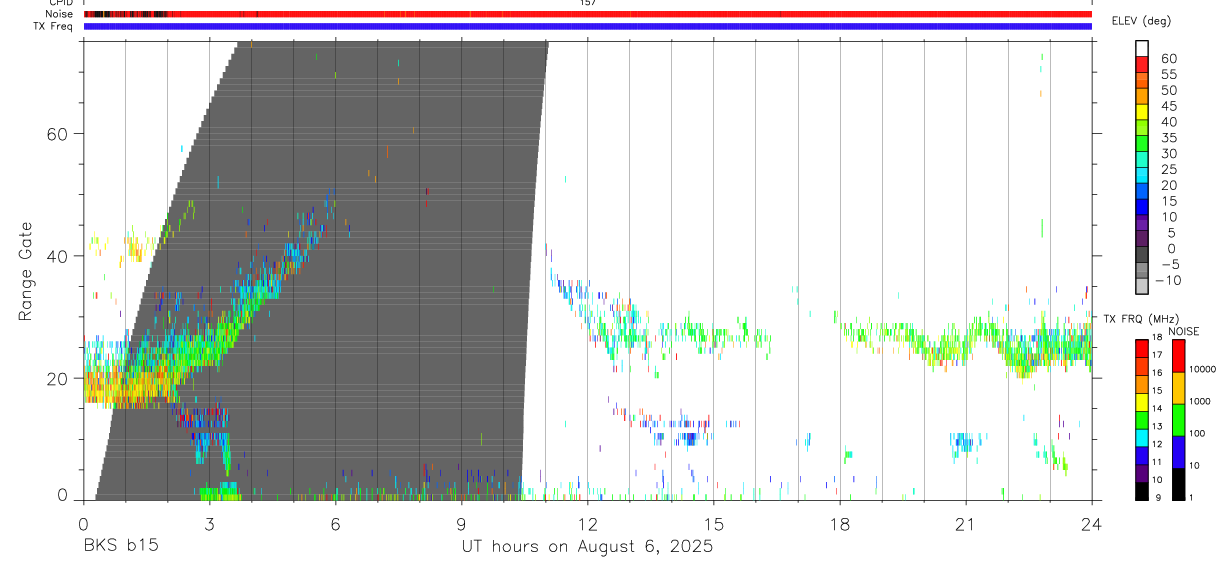The image size is (1228, 567).
Task: Click the 'ELEV (deg)' colorbar title
Action: [x=1140, y=21]
